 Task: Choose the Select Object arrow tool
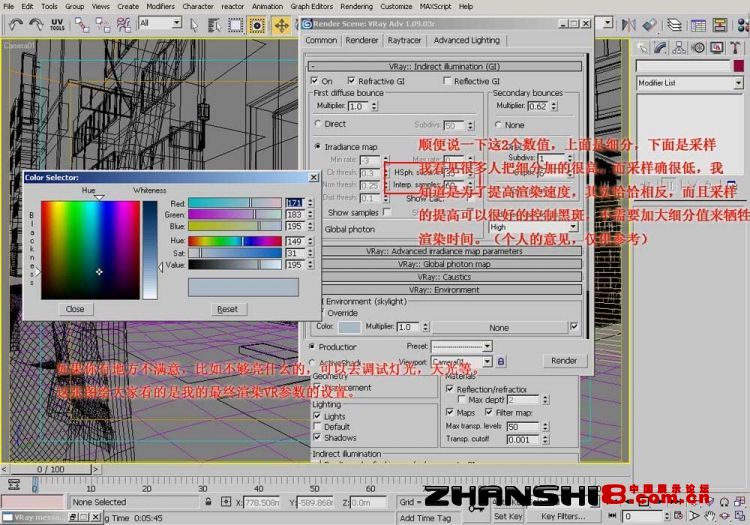[x=194, y=25]
